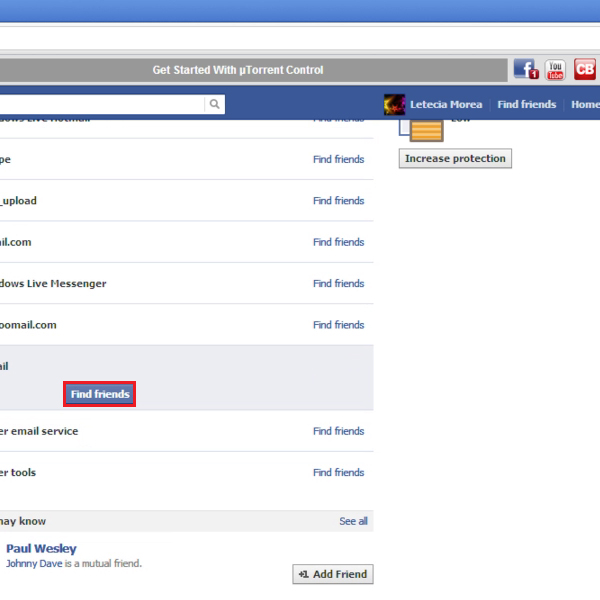Screen dimensions: 600x600
Task: Click the search magnifier icon
Action: coord(215,104)
